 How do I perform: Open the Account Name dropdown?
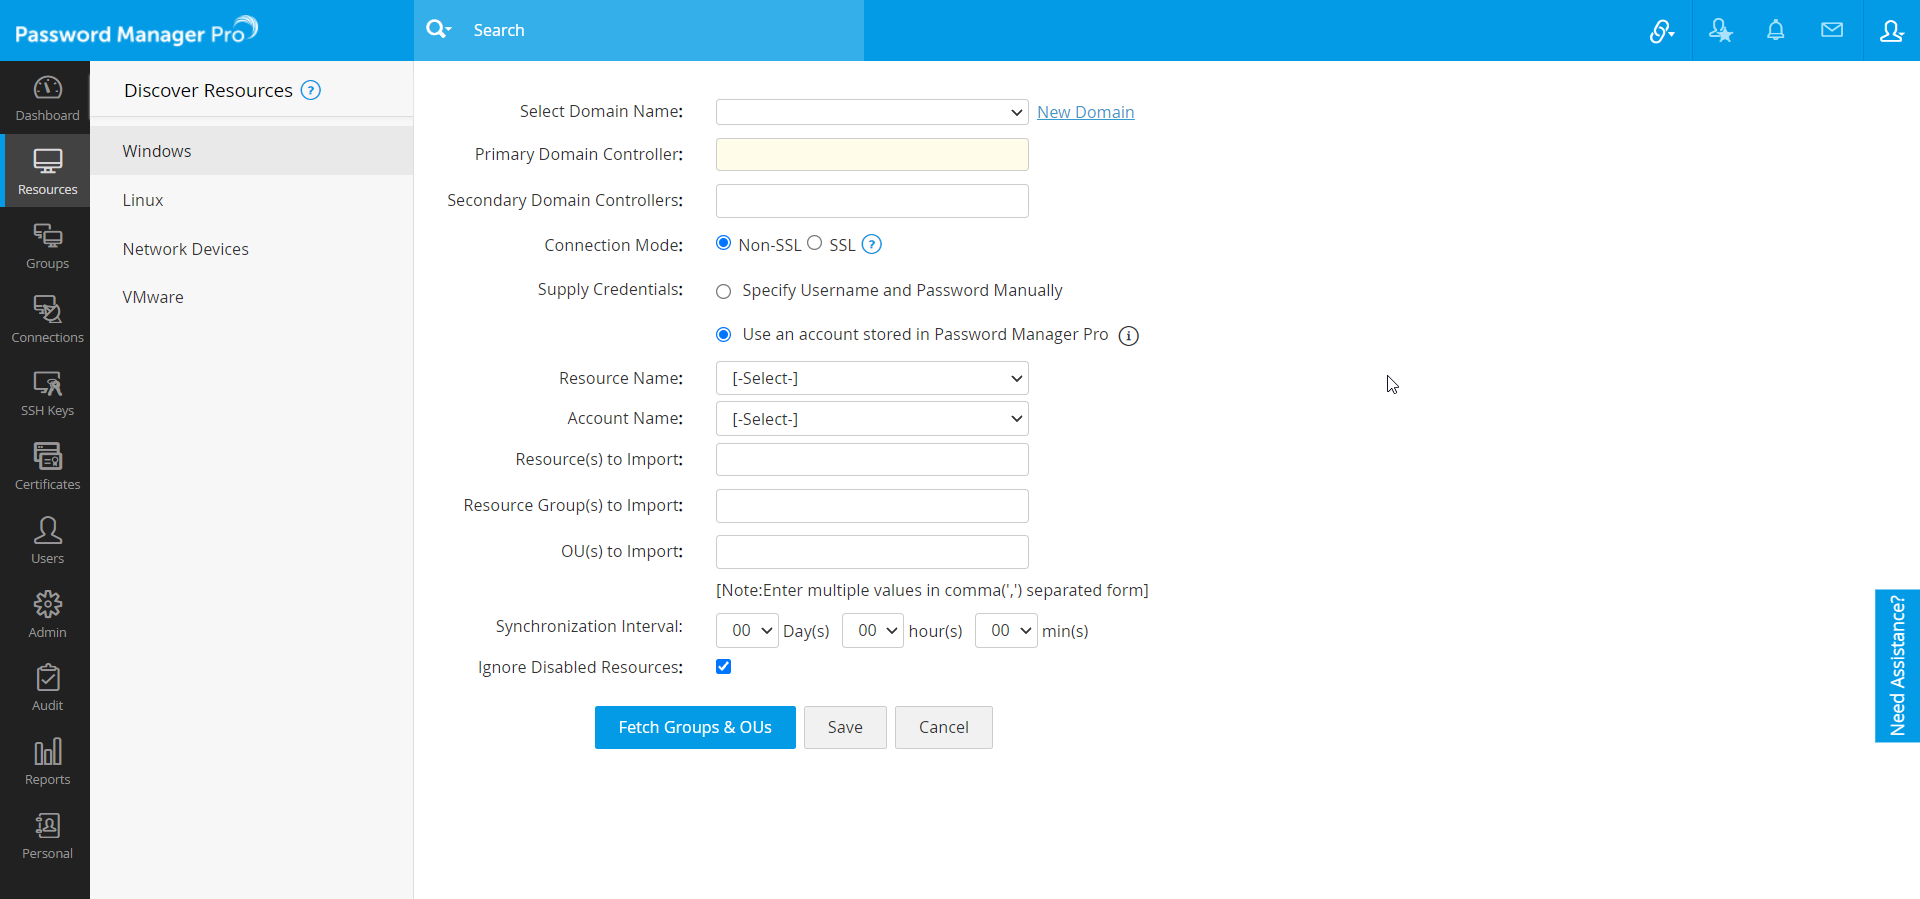click(872, 419)
